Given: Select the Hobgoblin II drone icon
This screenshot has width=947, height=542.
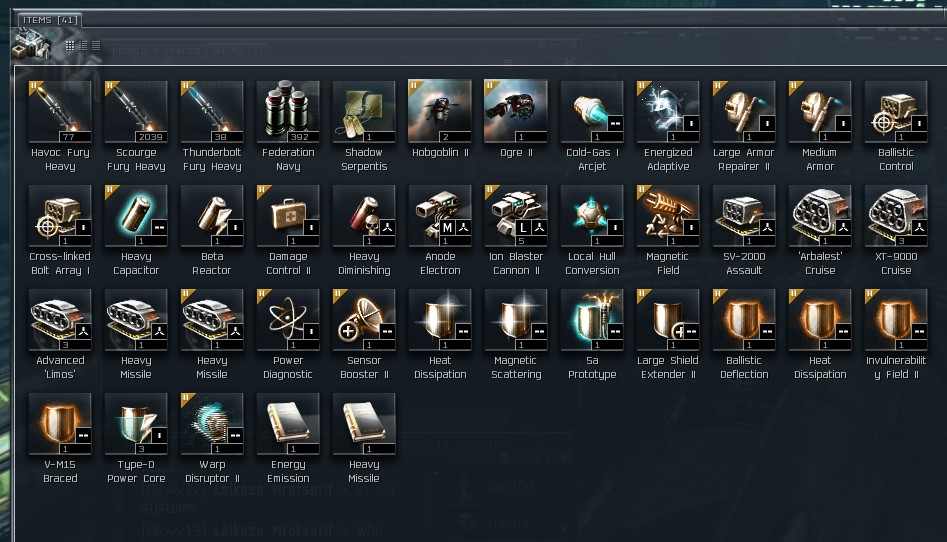Looking at the screenshot, I should pos(440,112).
